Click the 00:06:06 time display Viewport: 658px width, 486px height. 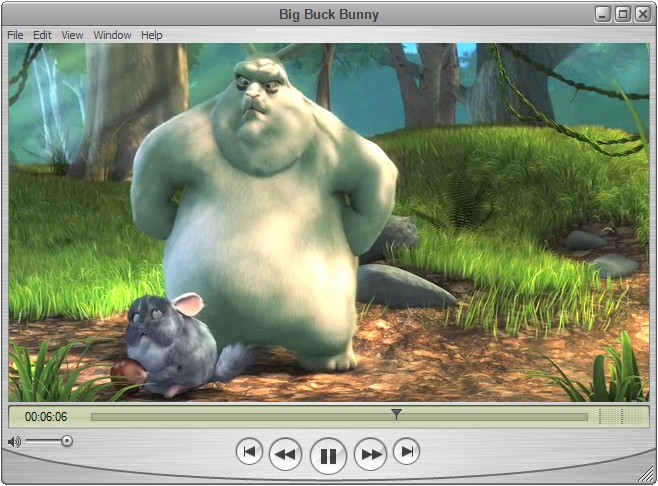click(46, 417)
